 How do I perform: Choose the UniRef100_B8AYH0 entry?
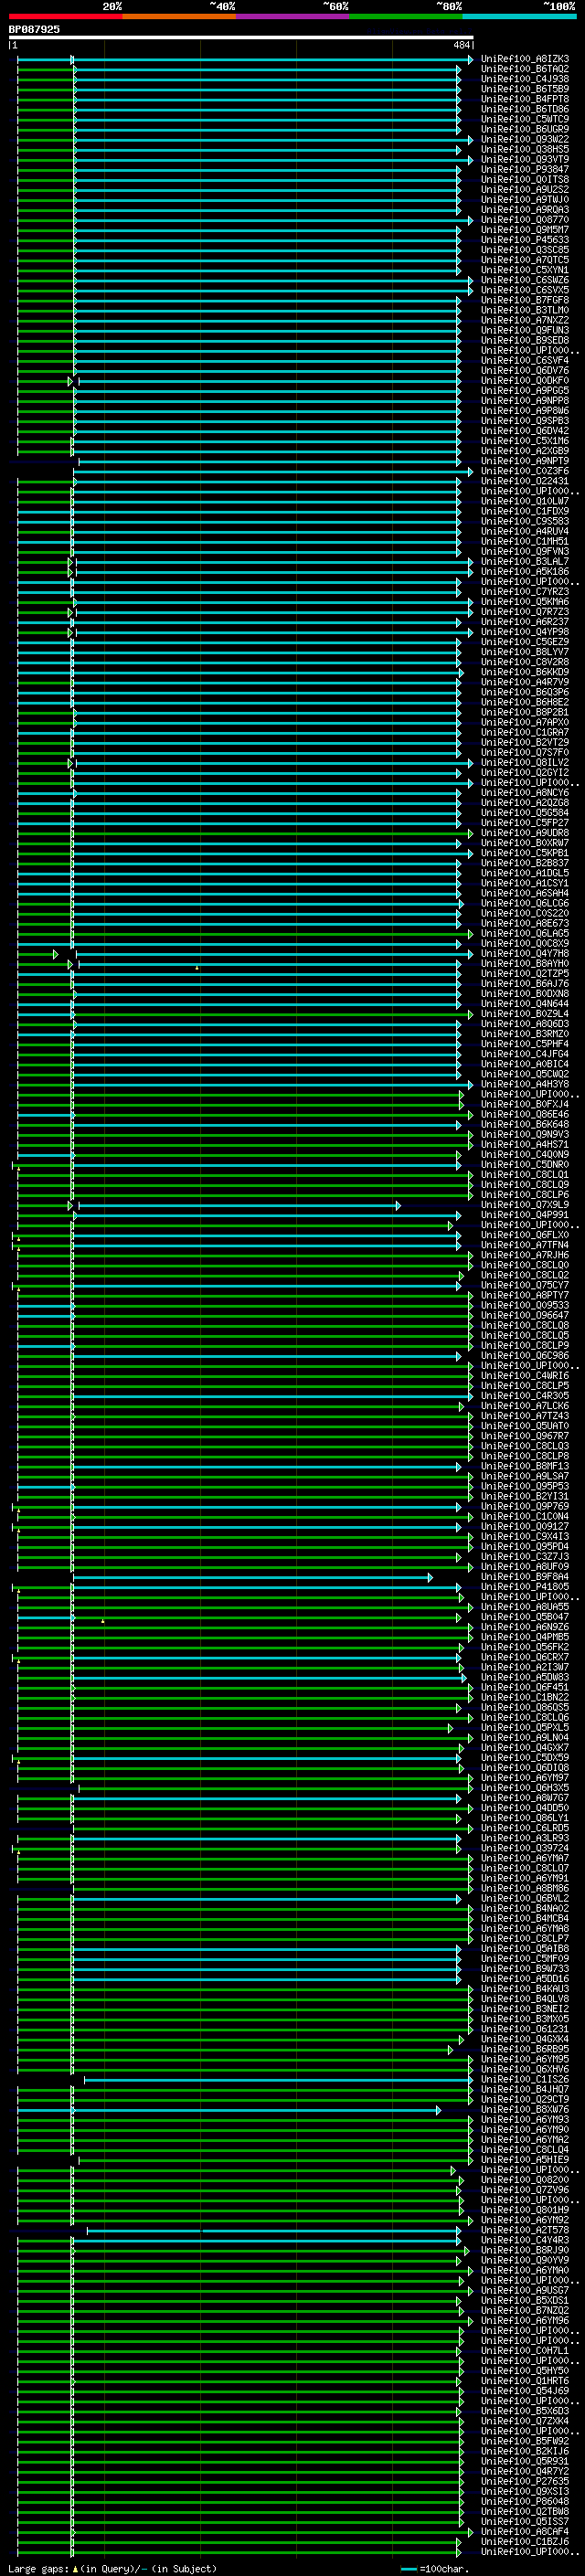pyautogui.click(x=525, y=964)
